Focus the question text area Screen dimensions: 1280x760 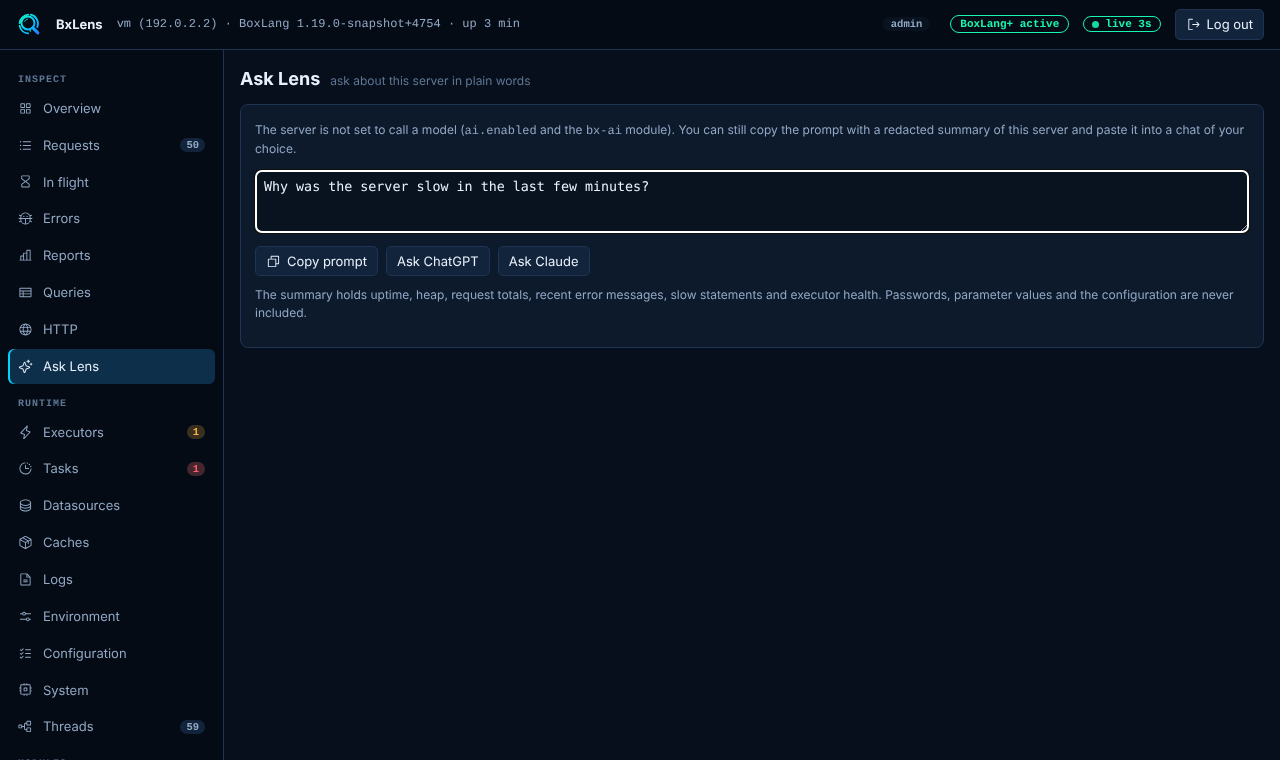click(752, 201)
